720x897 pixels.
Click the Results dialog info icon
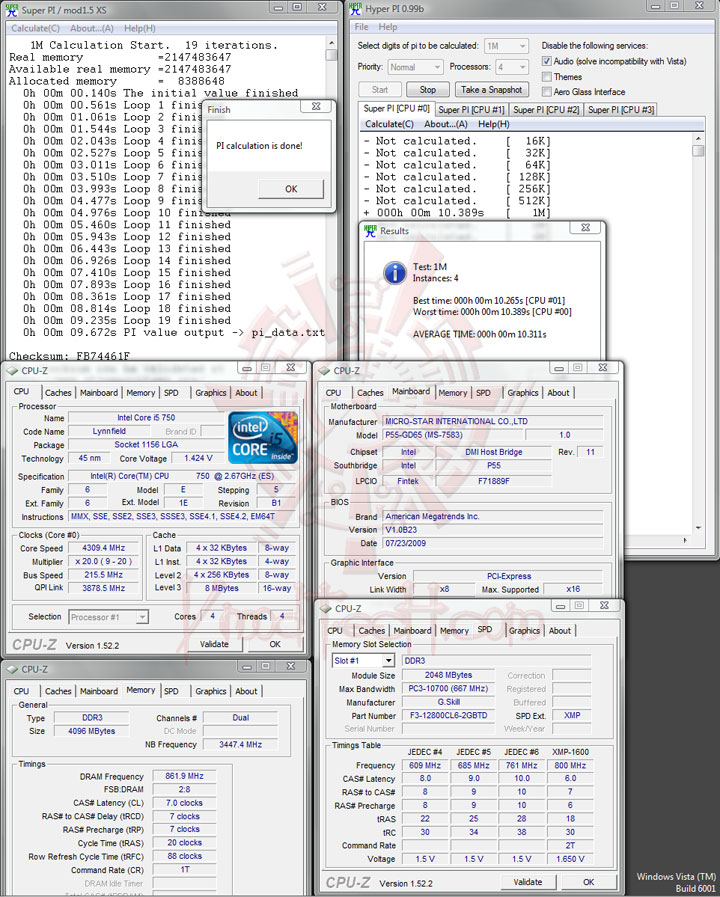click(395, 273)
